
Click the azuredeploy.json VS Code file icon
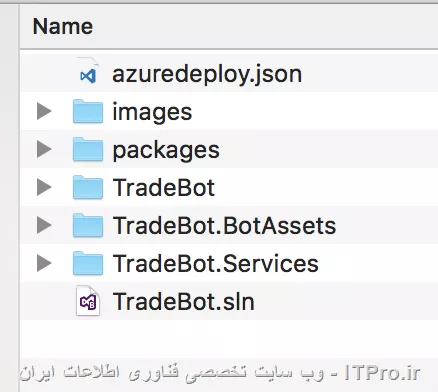tap(88, 73)
